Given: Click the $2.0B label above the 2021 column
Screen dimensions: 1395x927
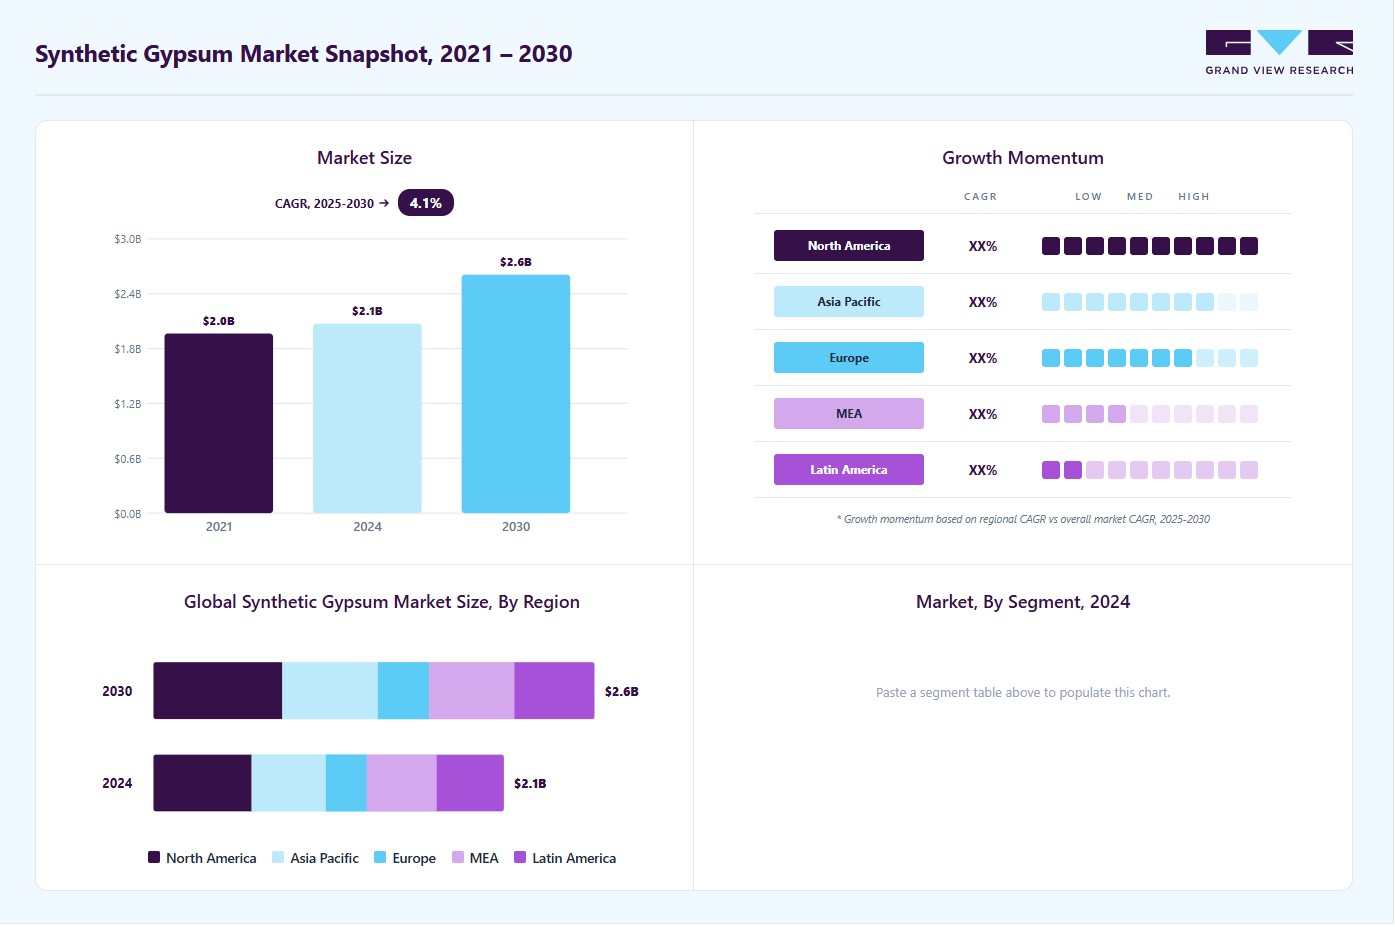Looking at the screenshot, I should pos(219,321).
